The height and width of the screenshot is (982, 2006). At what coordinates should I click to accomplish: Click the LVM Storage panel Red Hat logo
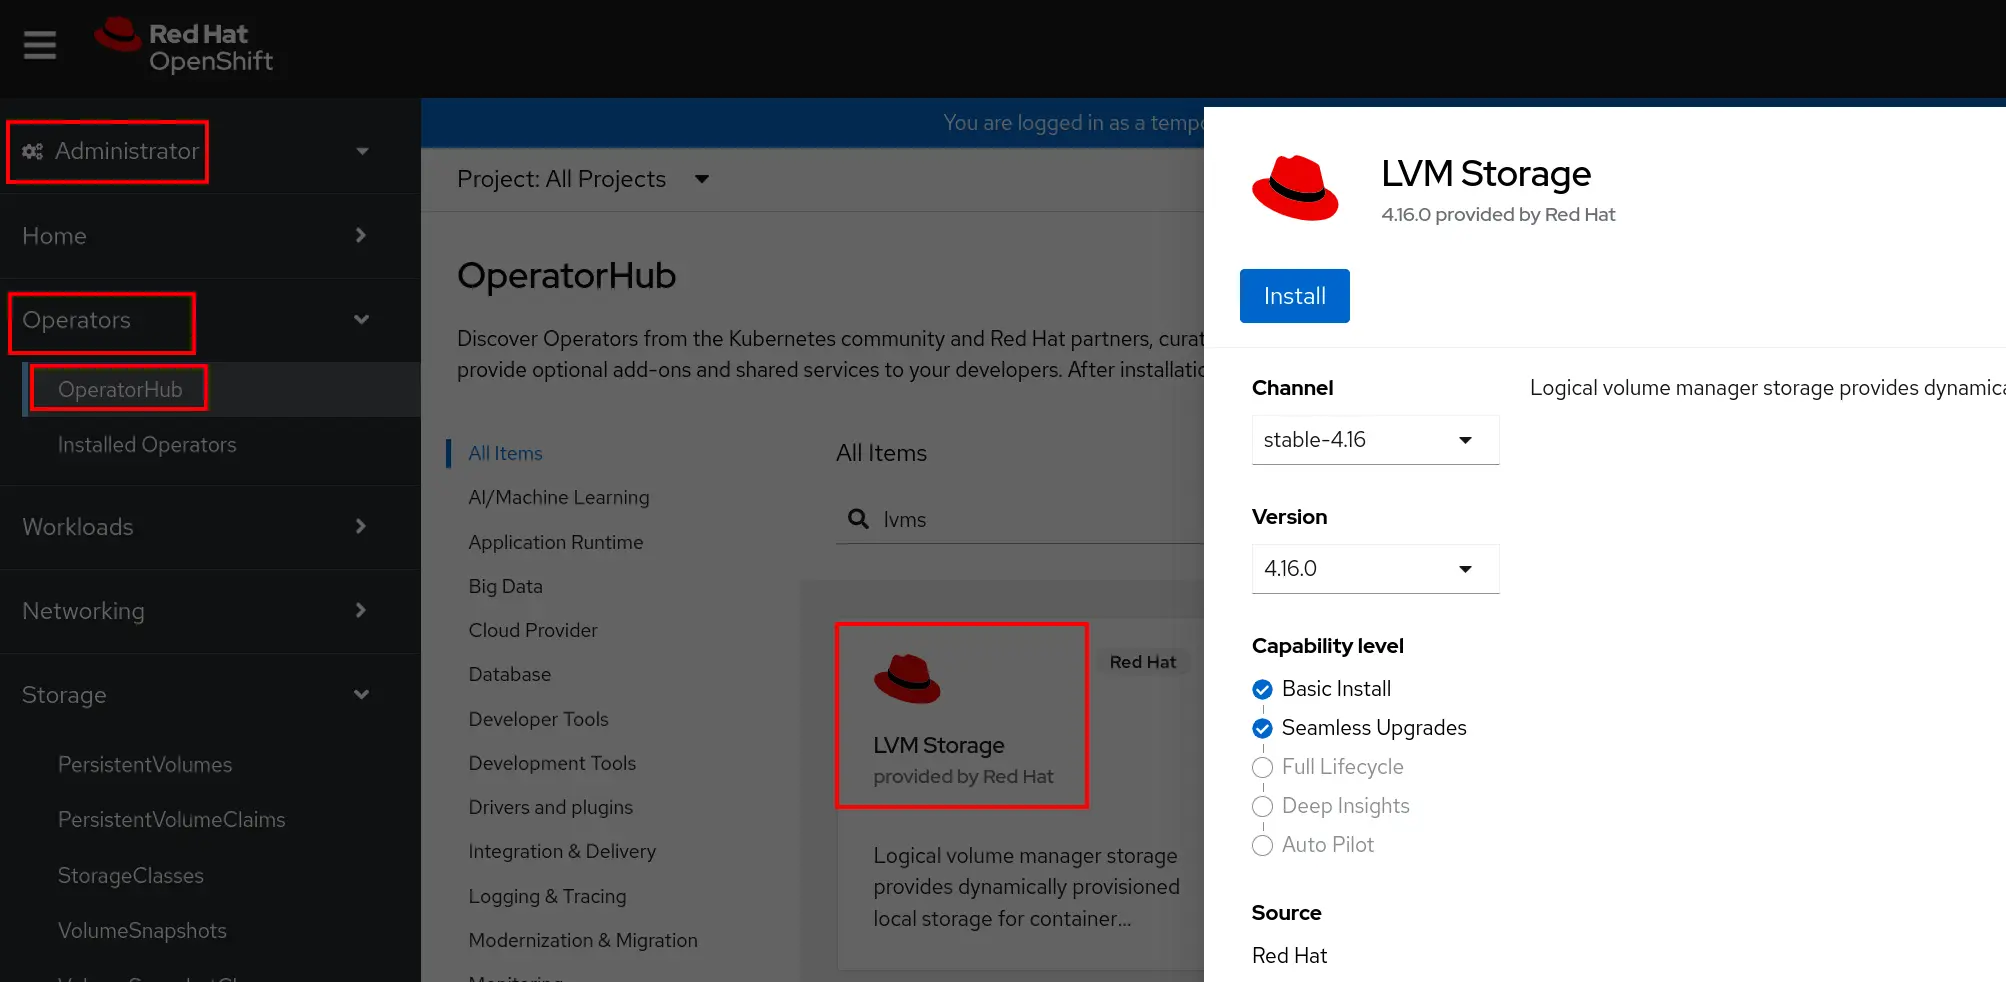[x=1295, y=188]
